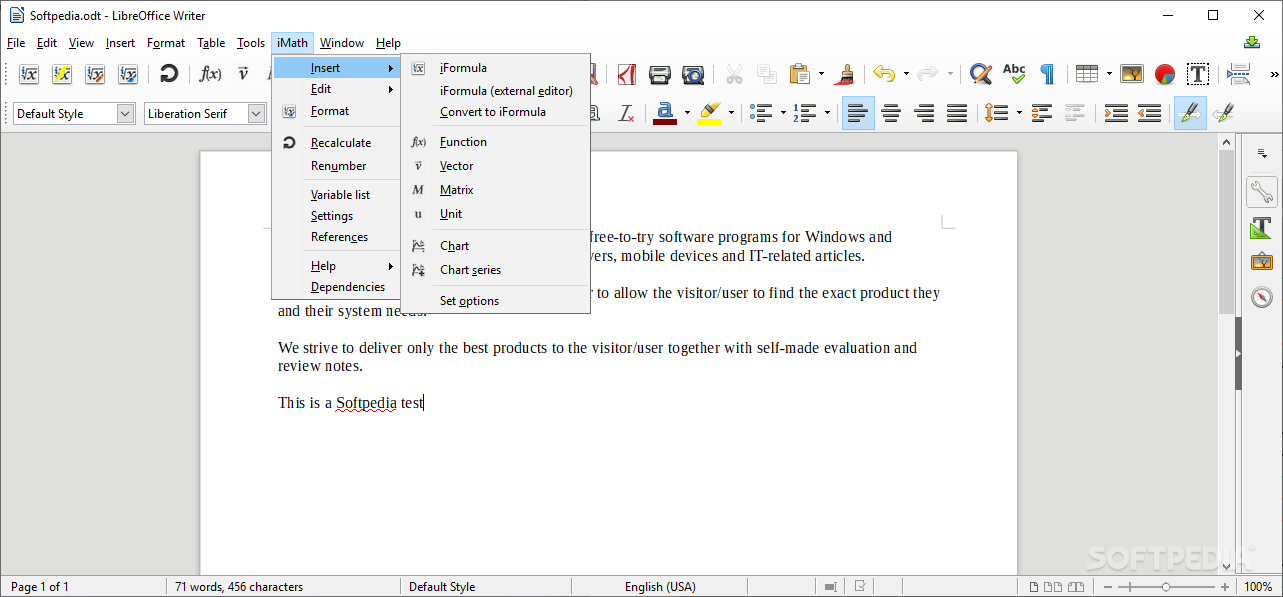Click the 71 words, 456 characters status
Screen dimensions: 1283x597
click(x=239, y=587)
